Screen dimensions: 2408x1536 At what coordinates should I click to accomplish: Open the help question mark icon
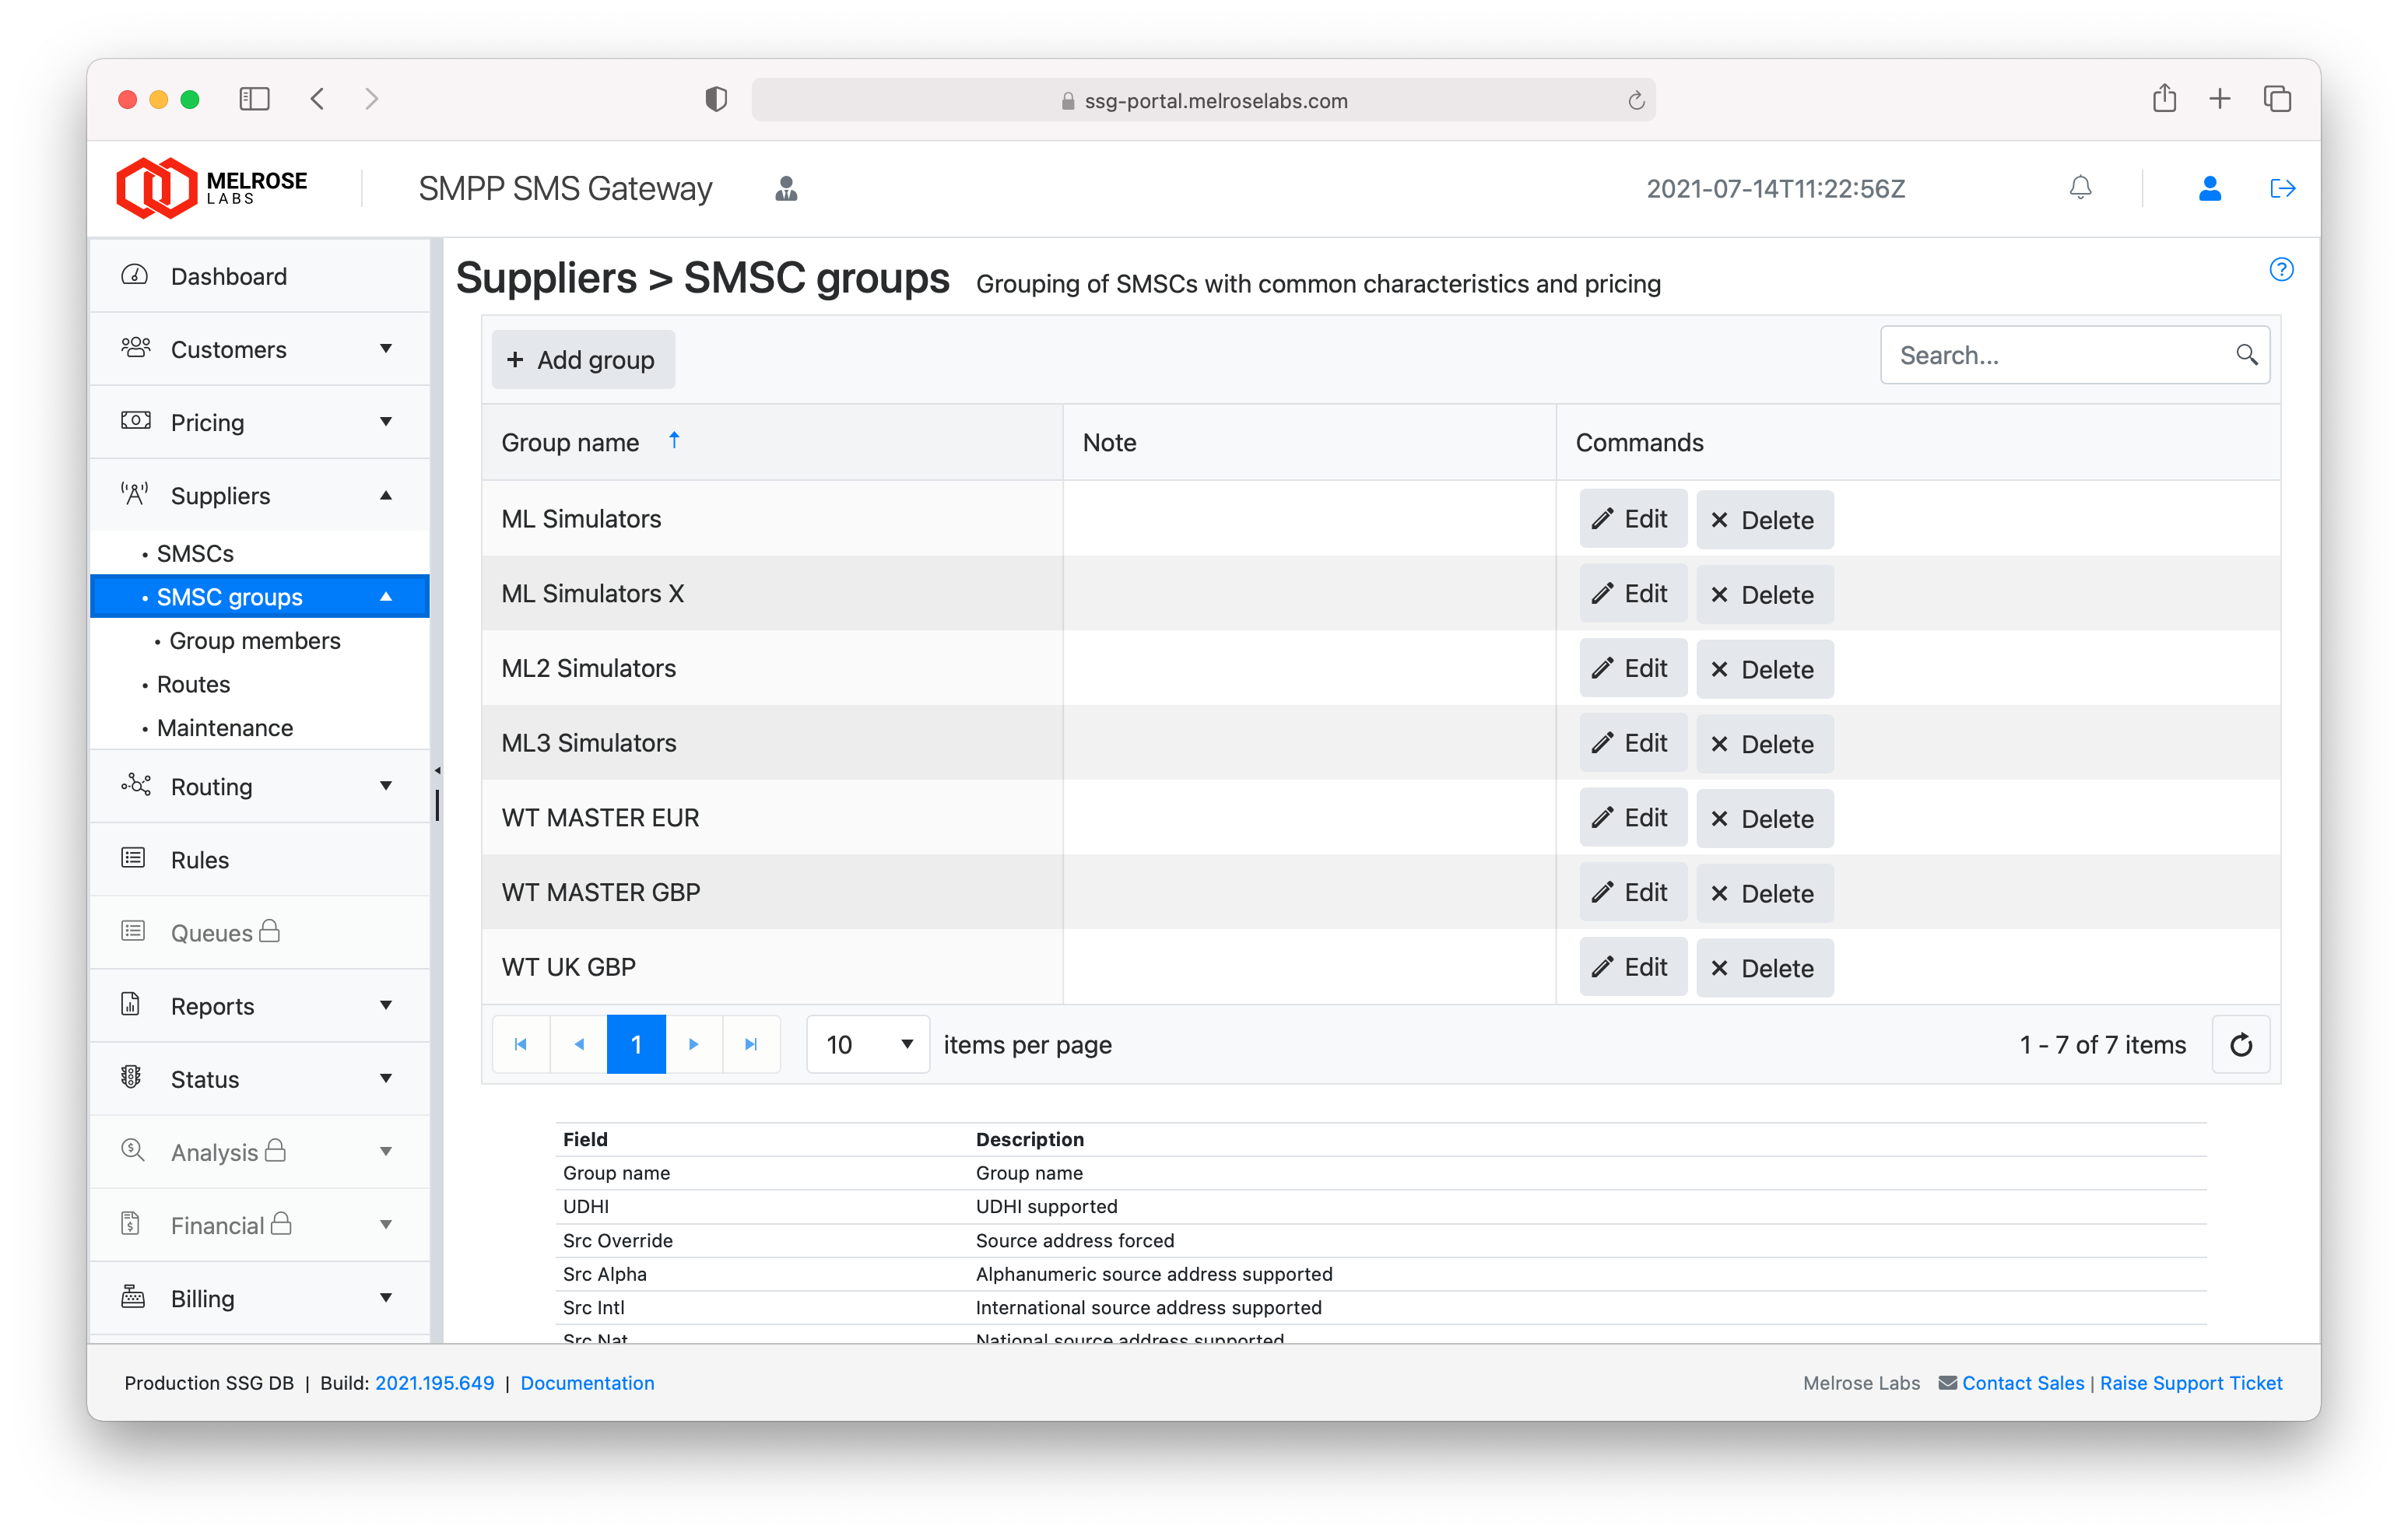point(2281,269)
